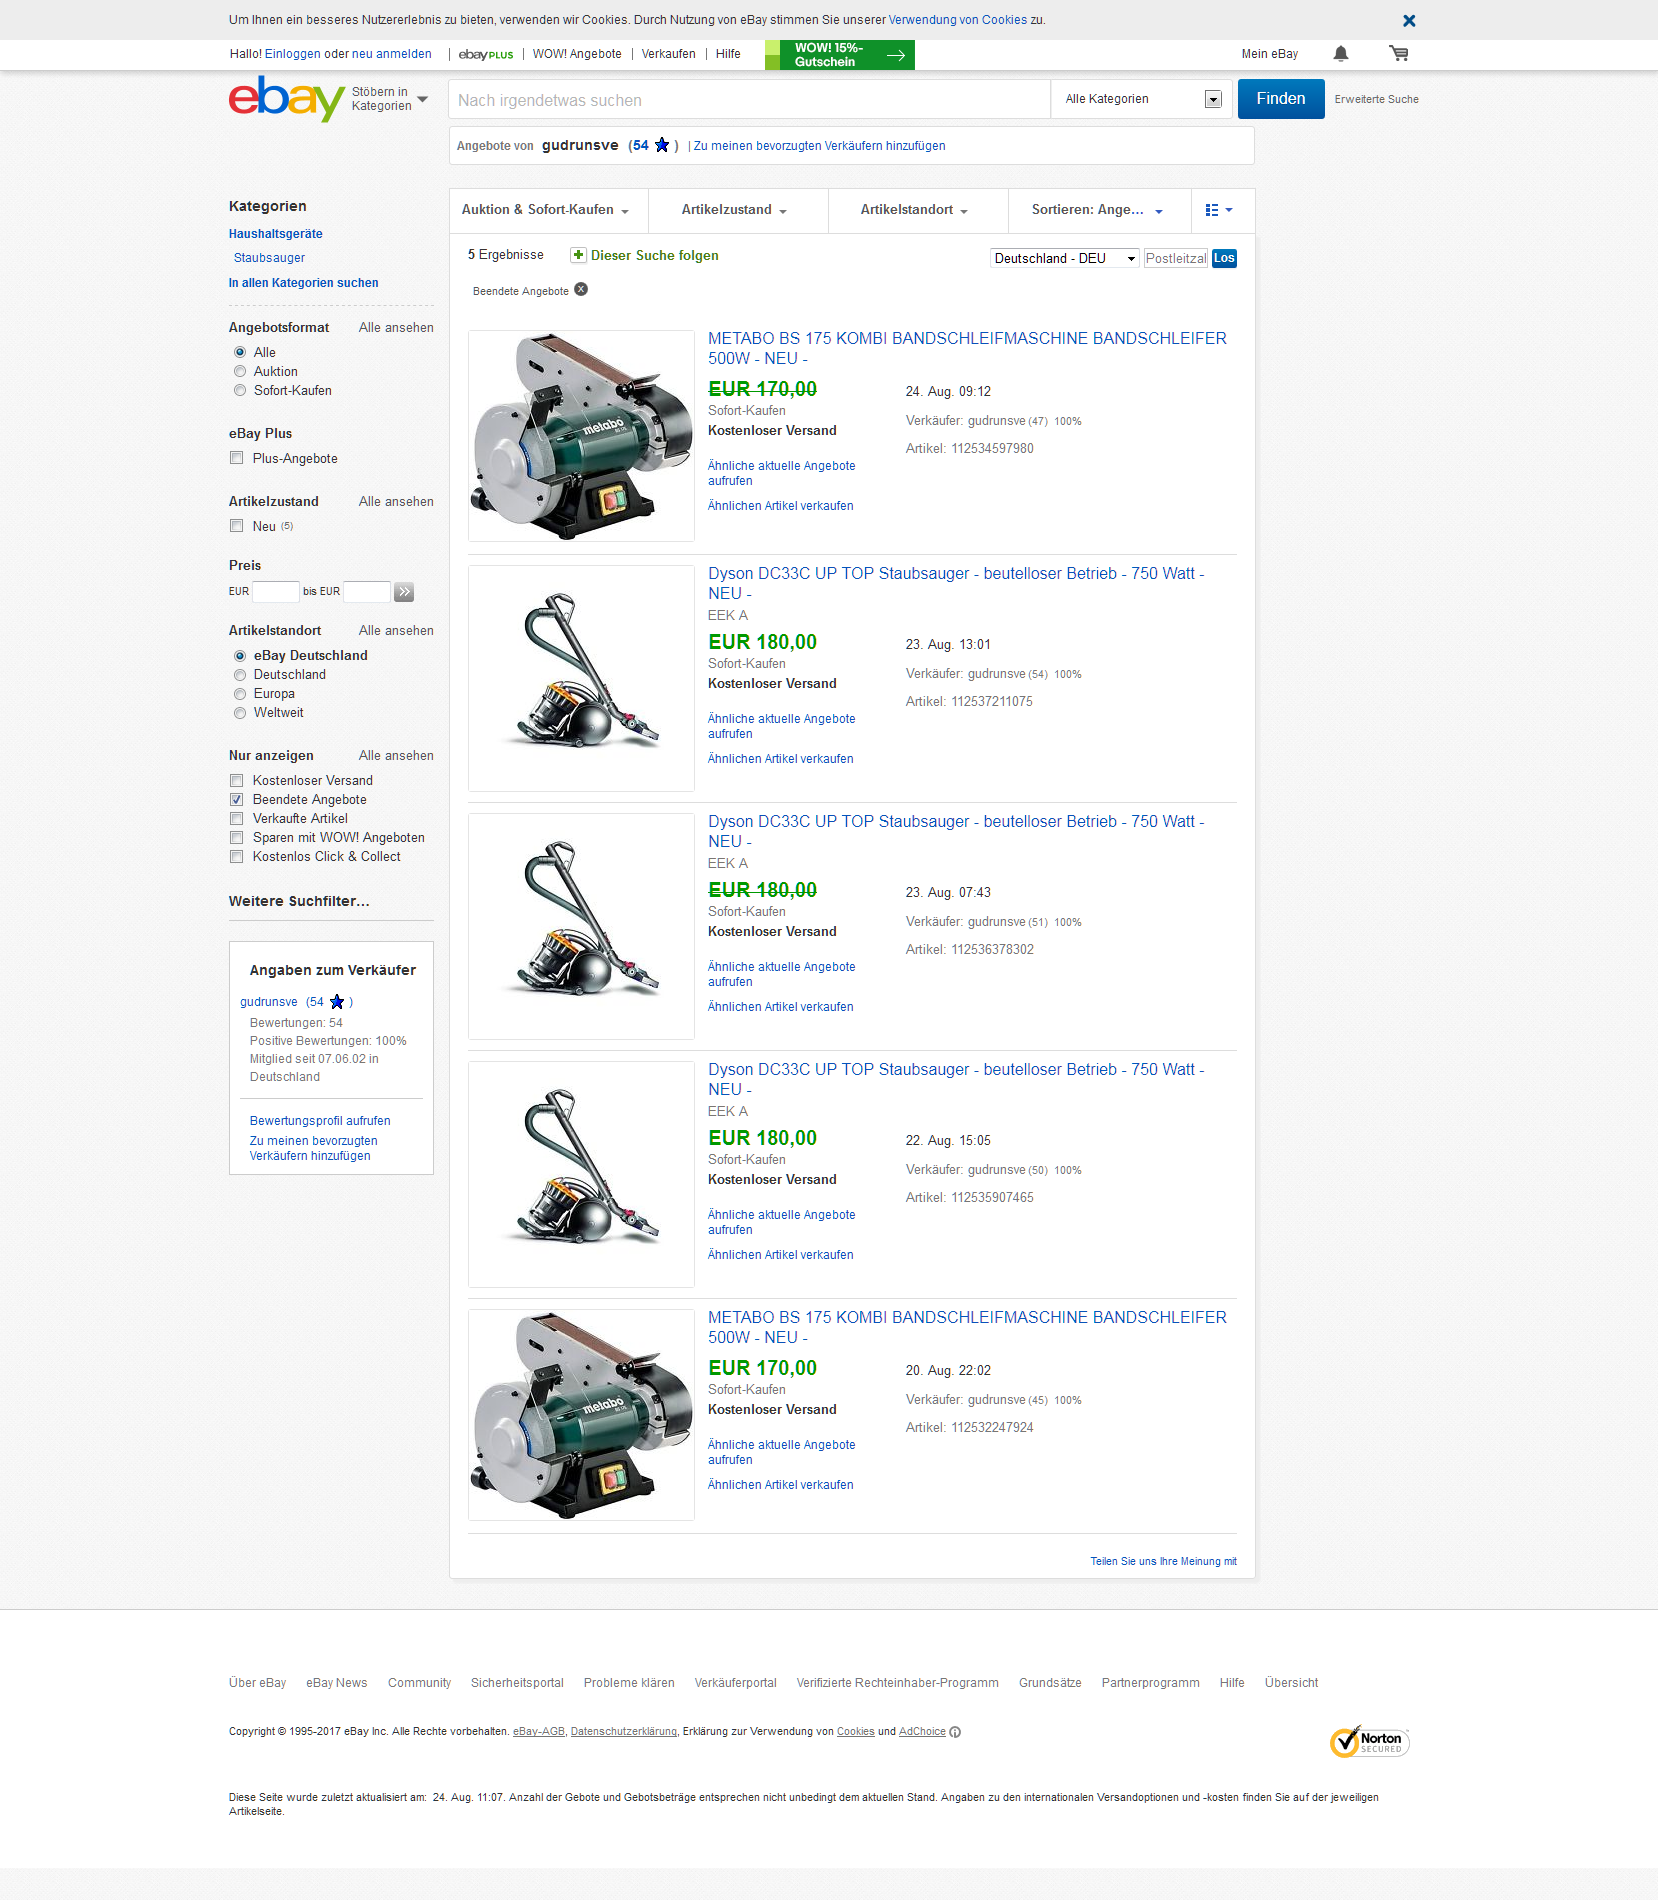Expand the Alle Kategorien dropdown

tap(1141, 99)
